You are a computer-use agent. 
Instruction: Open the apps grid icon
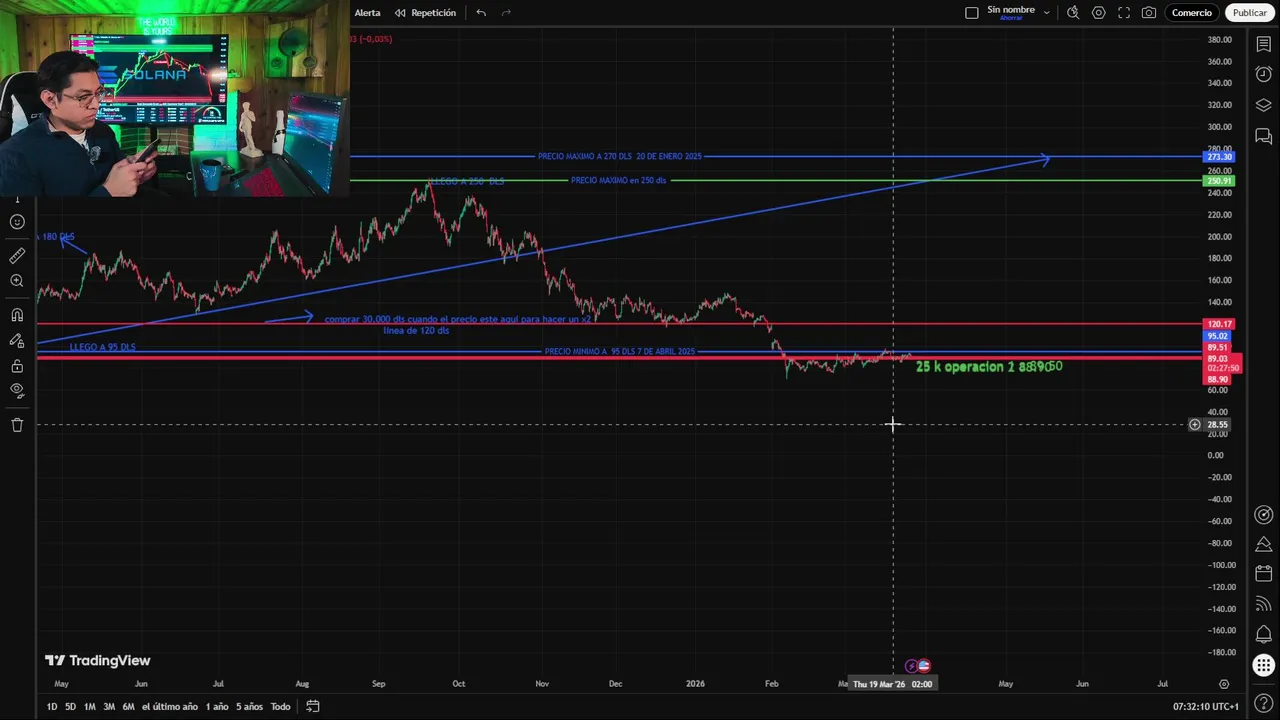(x=1264, y=665)
